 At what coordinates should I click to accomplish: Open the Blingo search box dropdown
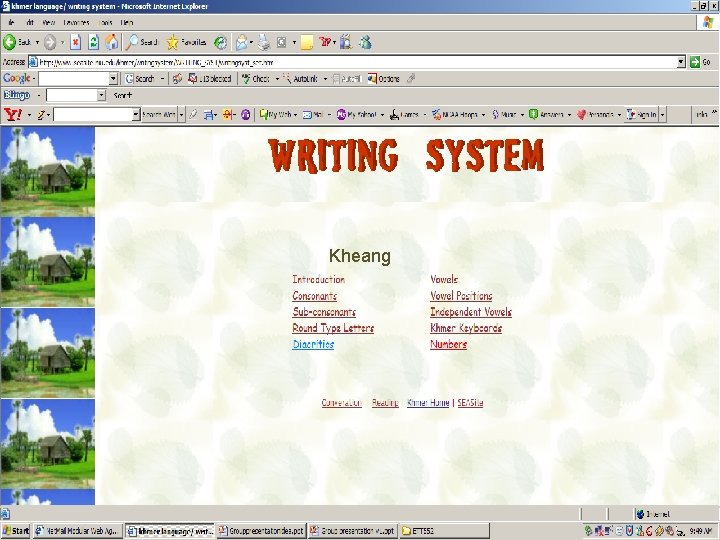(101, 95)
